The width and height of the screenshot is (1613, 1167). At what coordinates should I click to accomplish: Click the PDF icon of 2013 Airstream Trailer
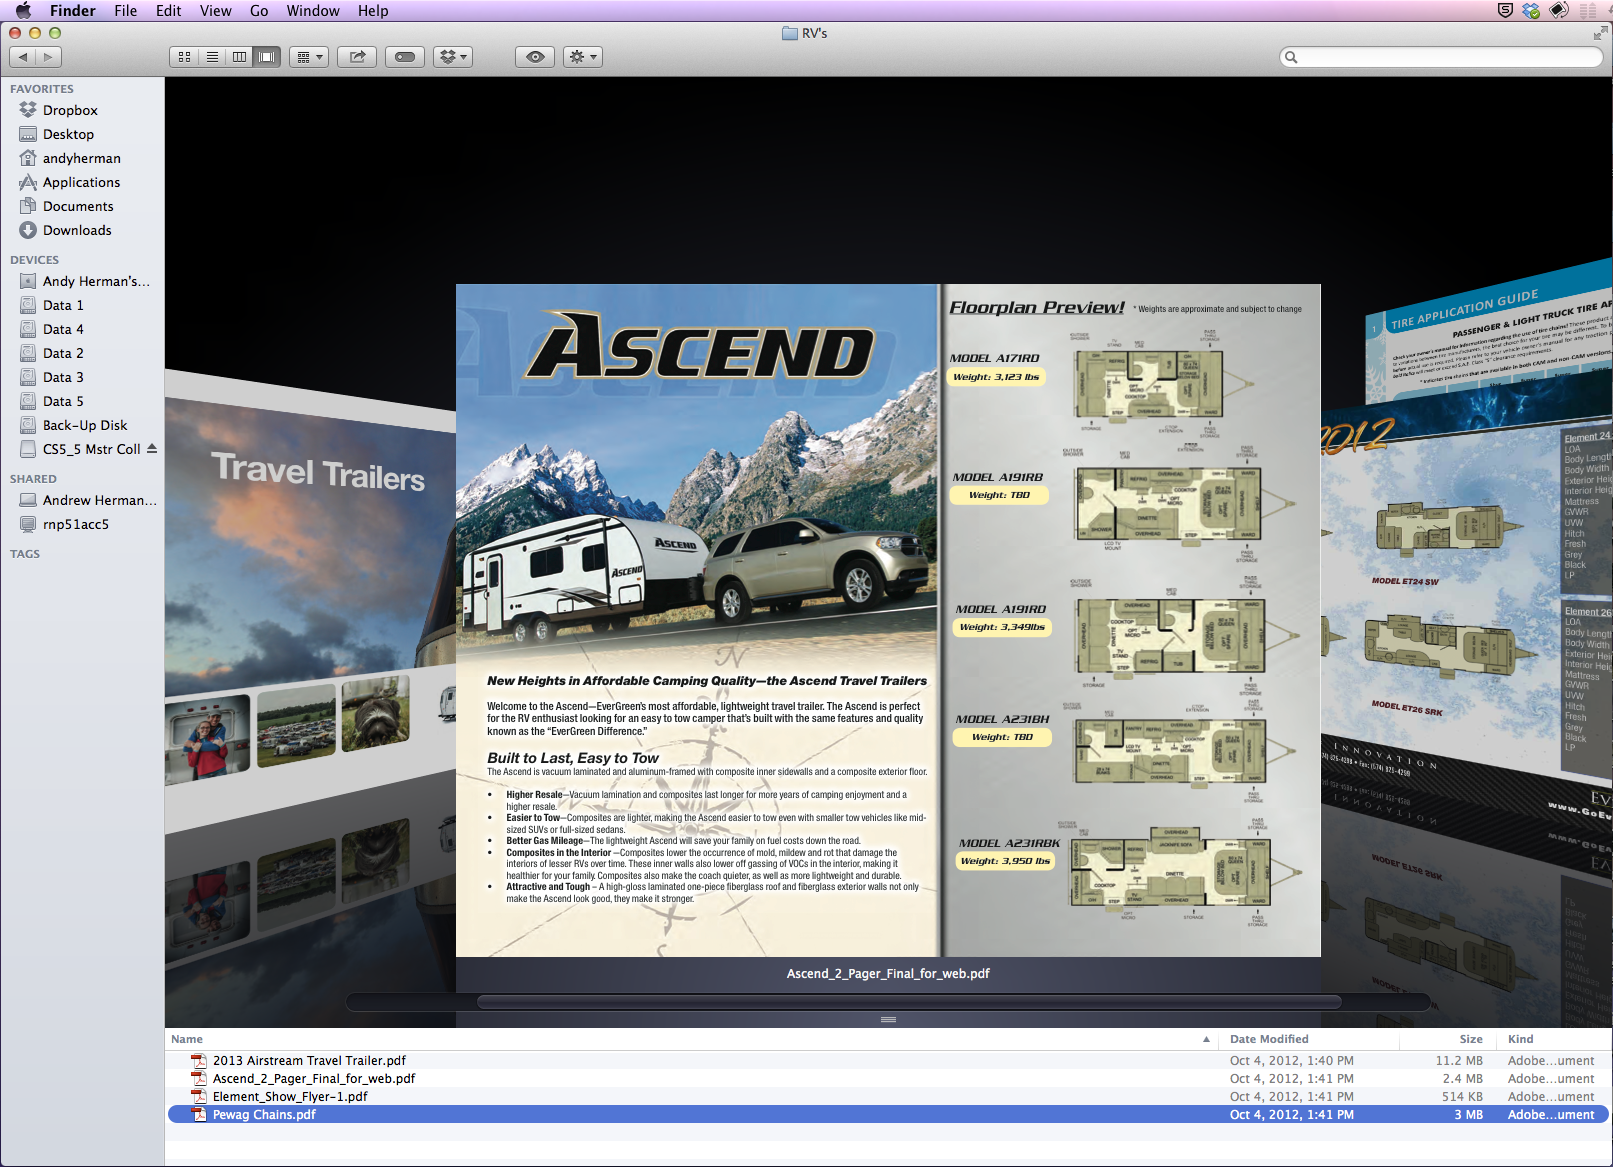[199, 1061]
